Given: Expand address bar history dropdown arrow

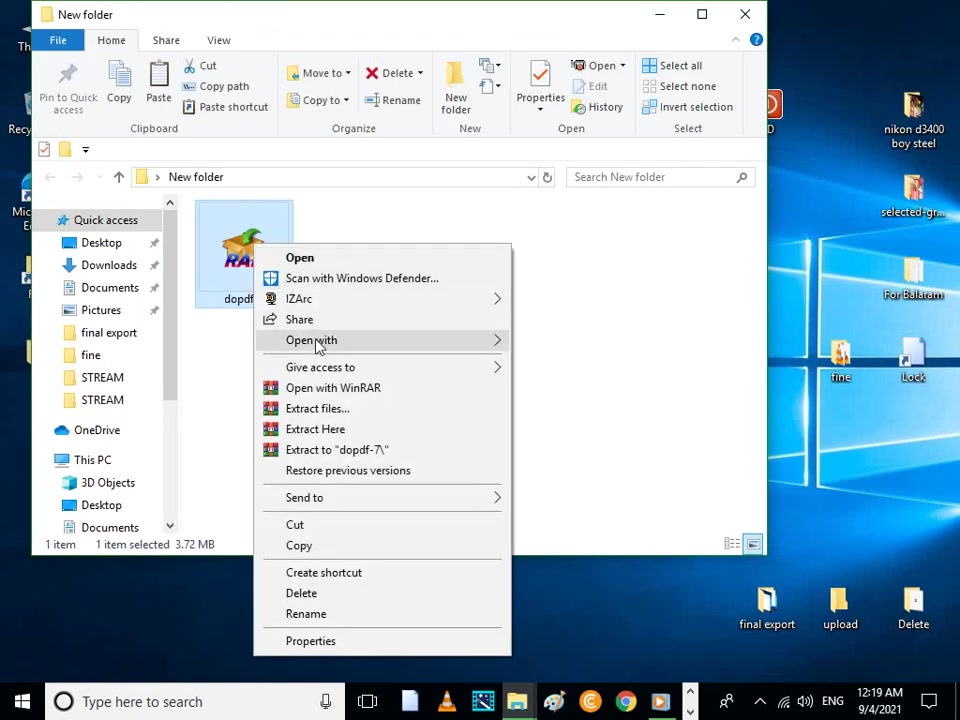Looking at the screenshot, I should click(531, 178).
